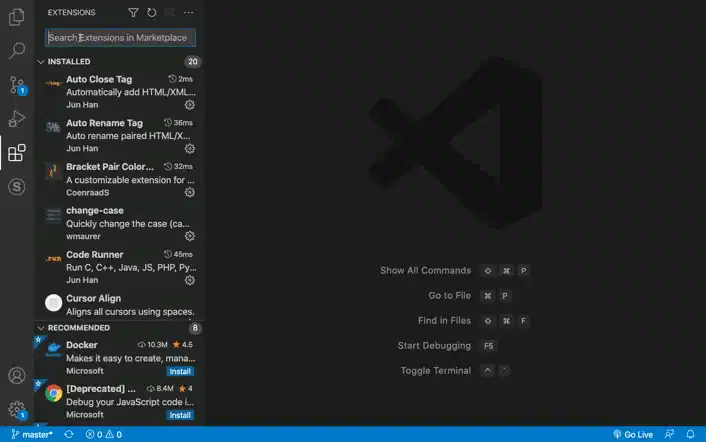Focus the Search Extensions in Marketplace field
706x442 pixels.
[x=120, y=37]
